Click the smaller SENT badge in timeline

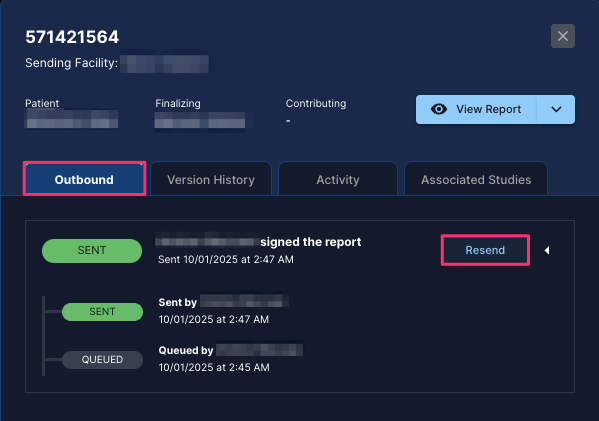(102, 312)
